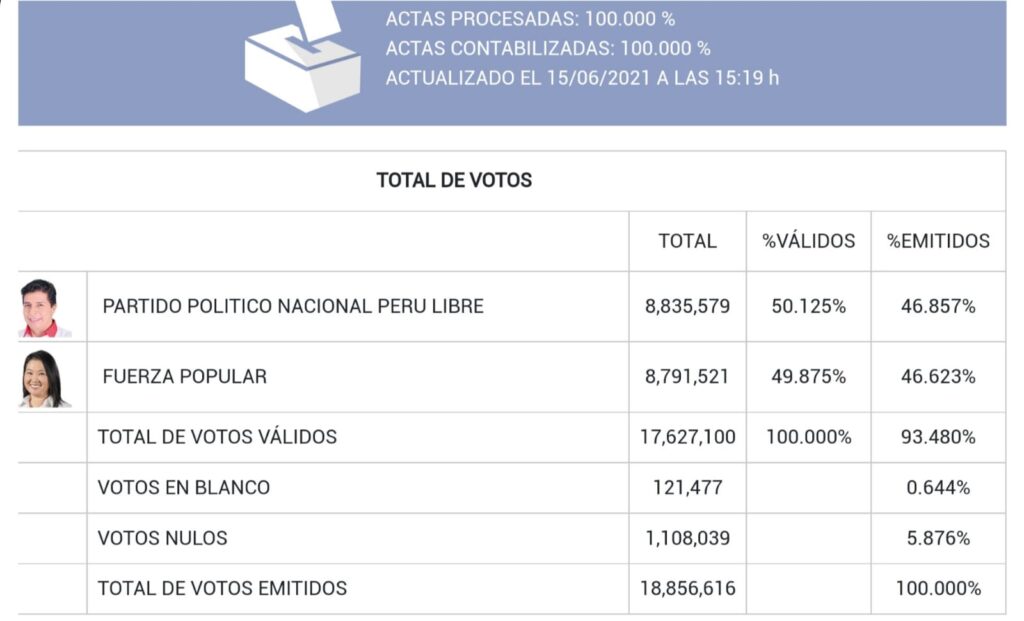Click the TOTAL DE VOTOS table title
The width and height of the screenshot is (1024, 621).
(454, 181)
